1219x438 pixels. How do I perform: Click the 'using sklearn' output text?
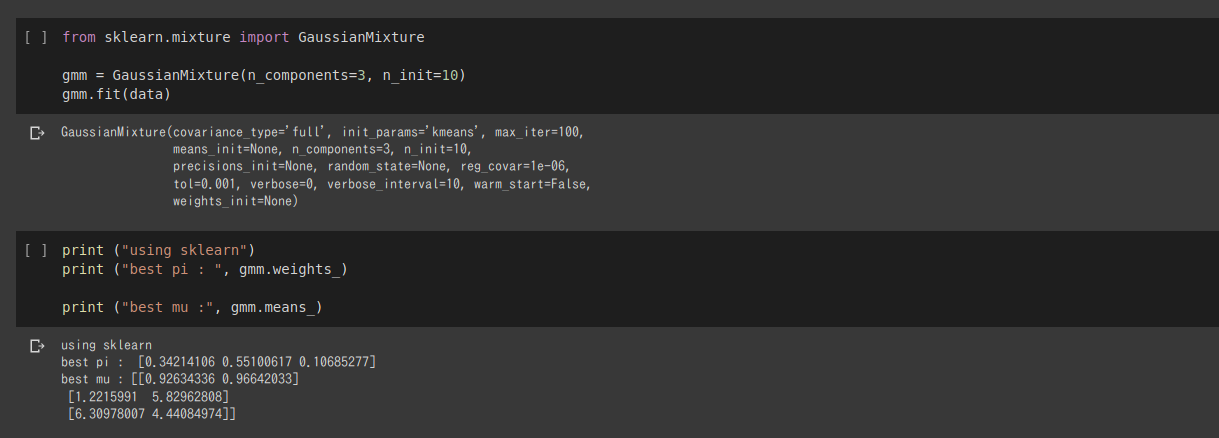(106, 345)
